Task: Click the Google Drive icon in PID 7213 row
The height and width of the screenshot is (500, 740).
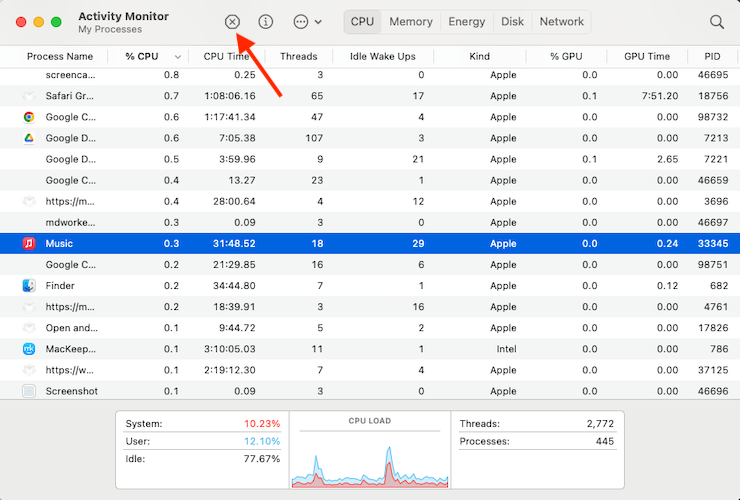Action: [x=29, y=138]
